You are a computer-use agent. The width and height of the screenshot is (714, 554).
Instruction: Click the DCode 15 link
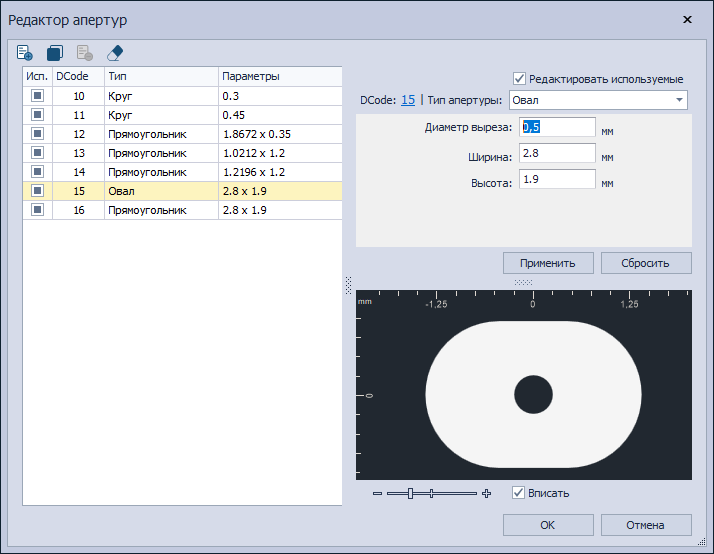[408, 100]
